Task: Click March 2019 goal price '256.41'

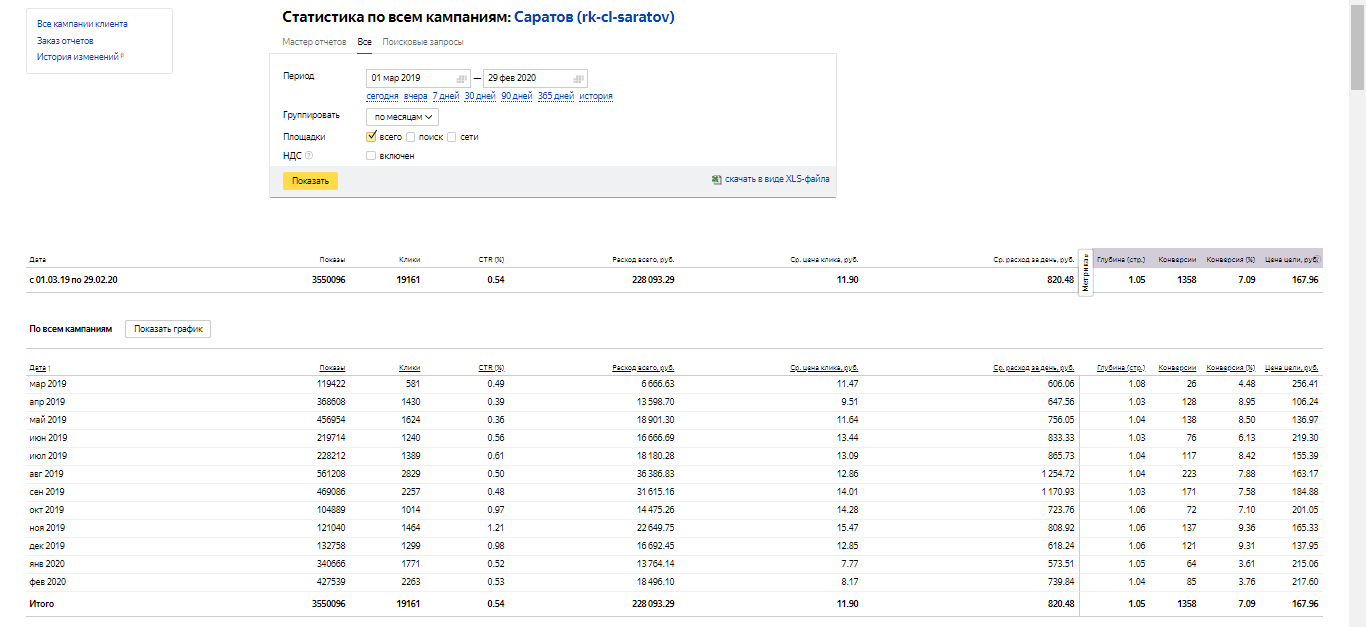Action: (1305, 383)
